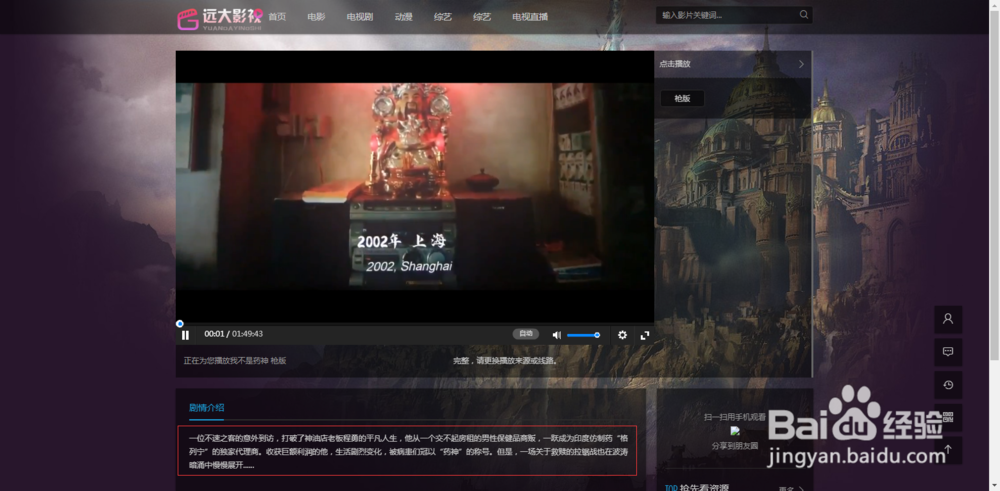Select the 枪版 source button
Image resolution: width=1000 pixels, height=491 pixels.
[x=682, y=98]
